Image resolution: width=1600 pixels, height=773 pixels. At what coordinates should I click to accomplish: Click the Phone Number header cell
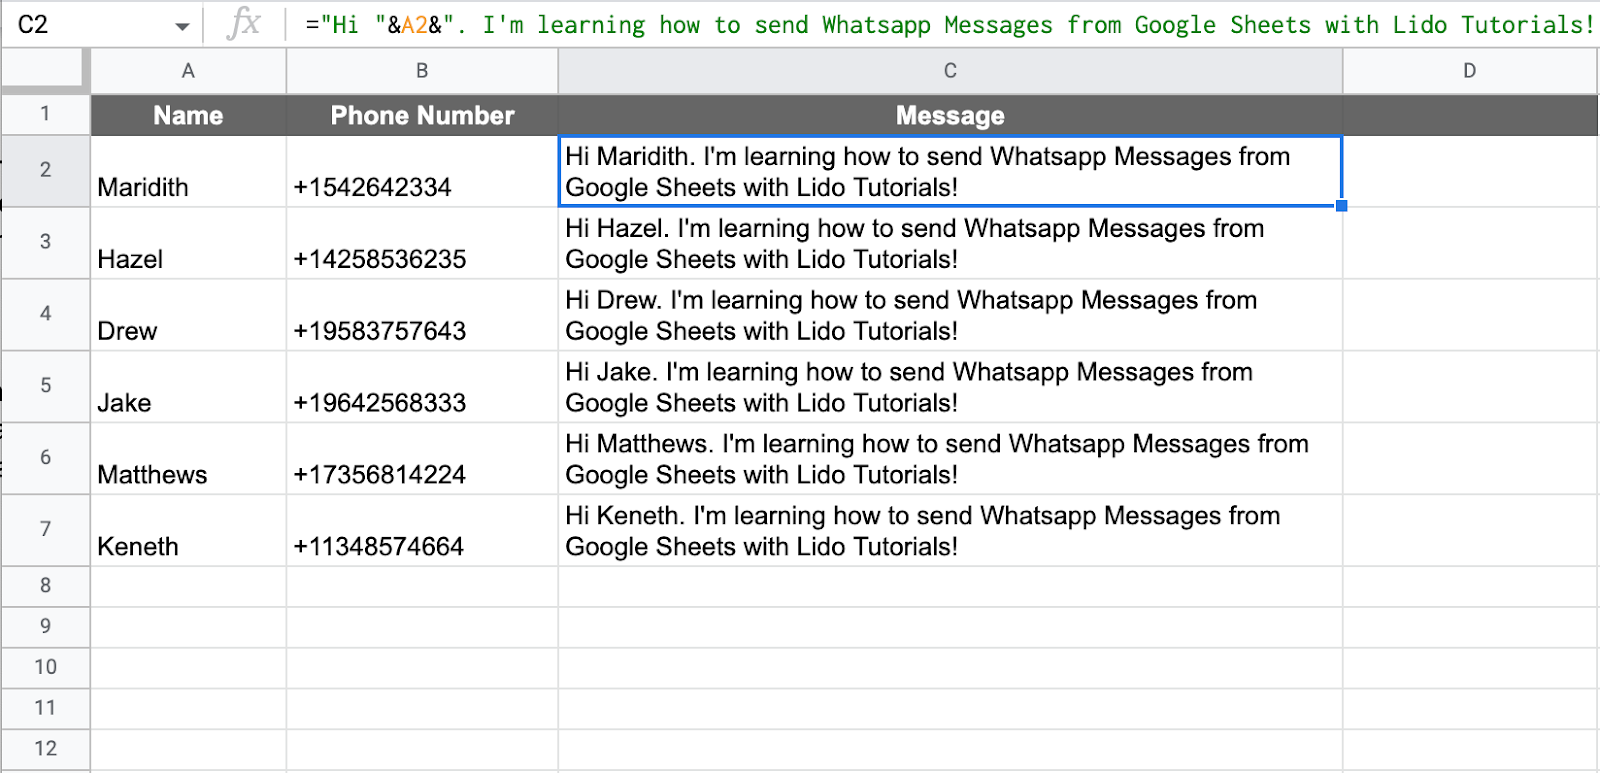tap(422, 116)
